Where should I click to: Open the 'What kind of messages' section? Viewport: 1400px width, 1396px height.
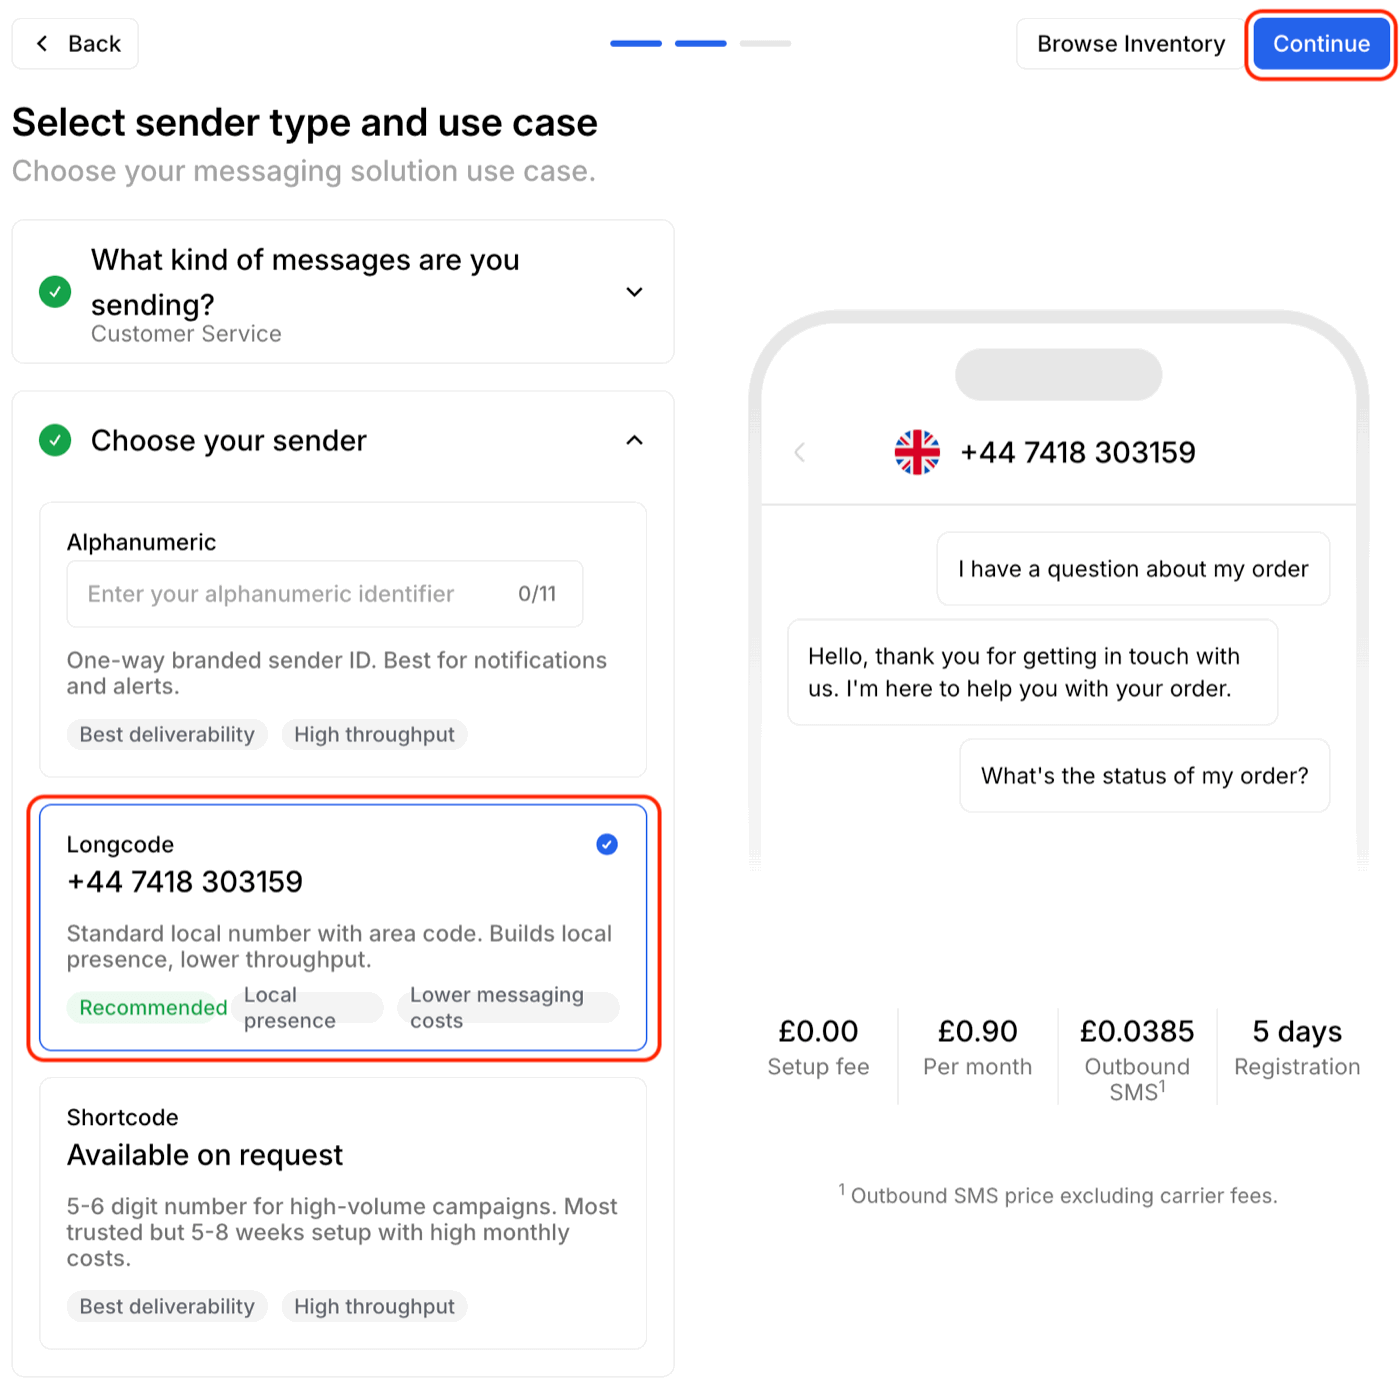click(x=305, y=282)
